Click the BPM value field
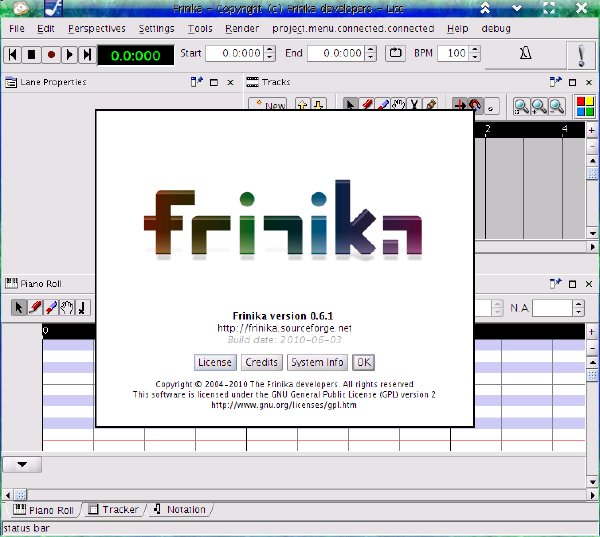 (453, 53)
